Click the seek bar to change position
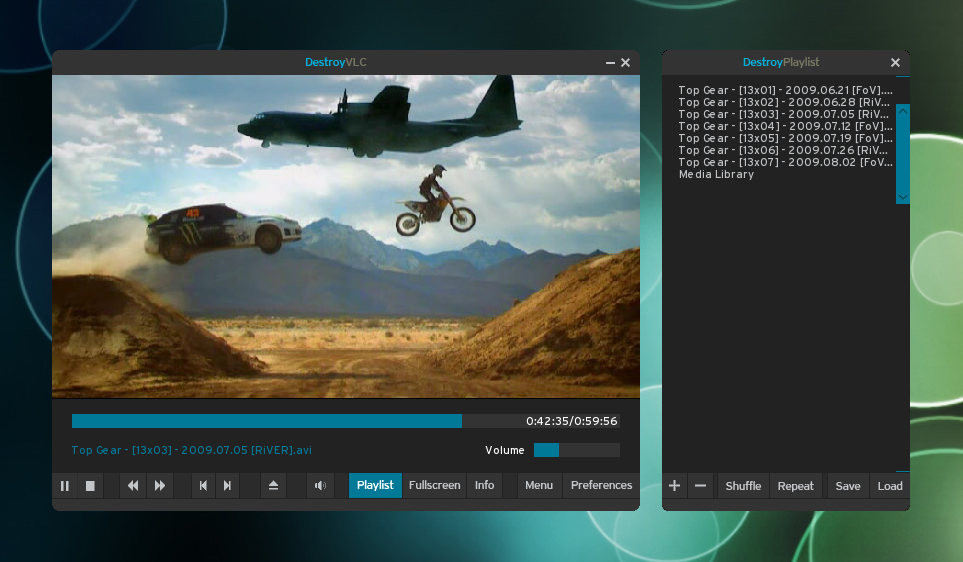 (345, 421)
